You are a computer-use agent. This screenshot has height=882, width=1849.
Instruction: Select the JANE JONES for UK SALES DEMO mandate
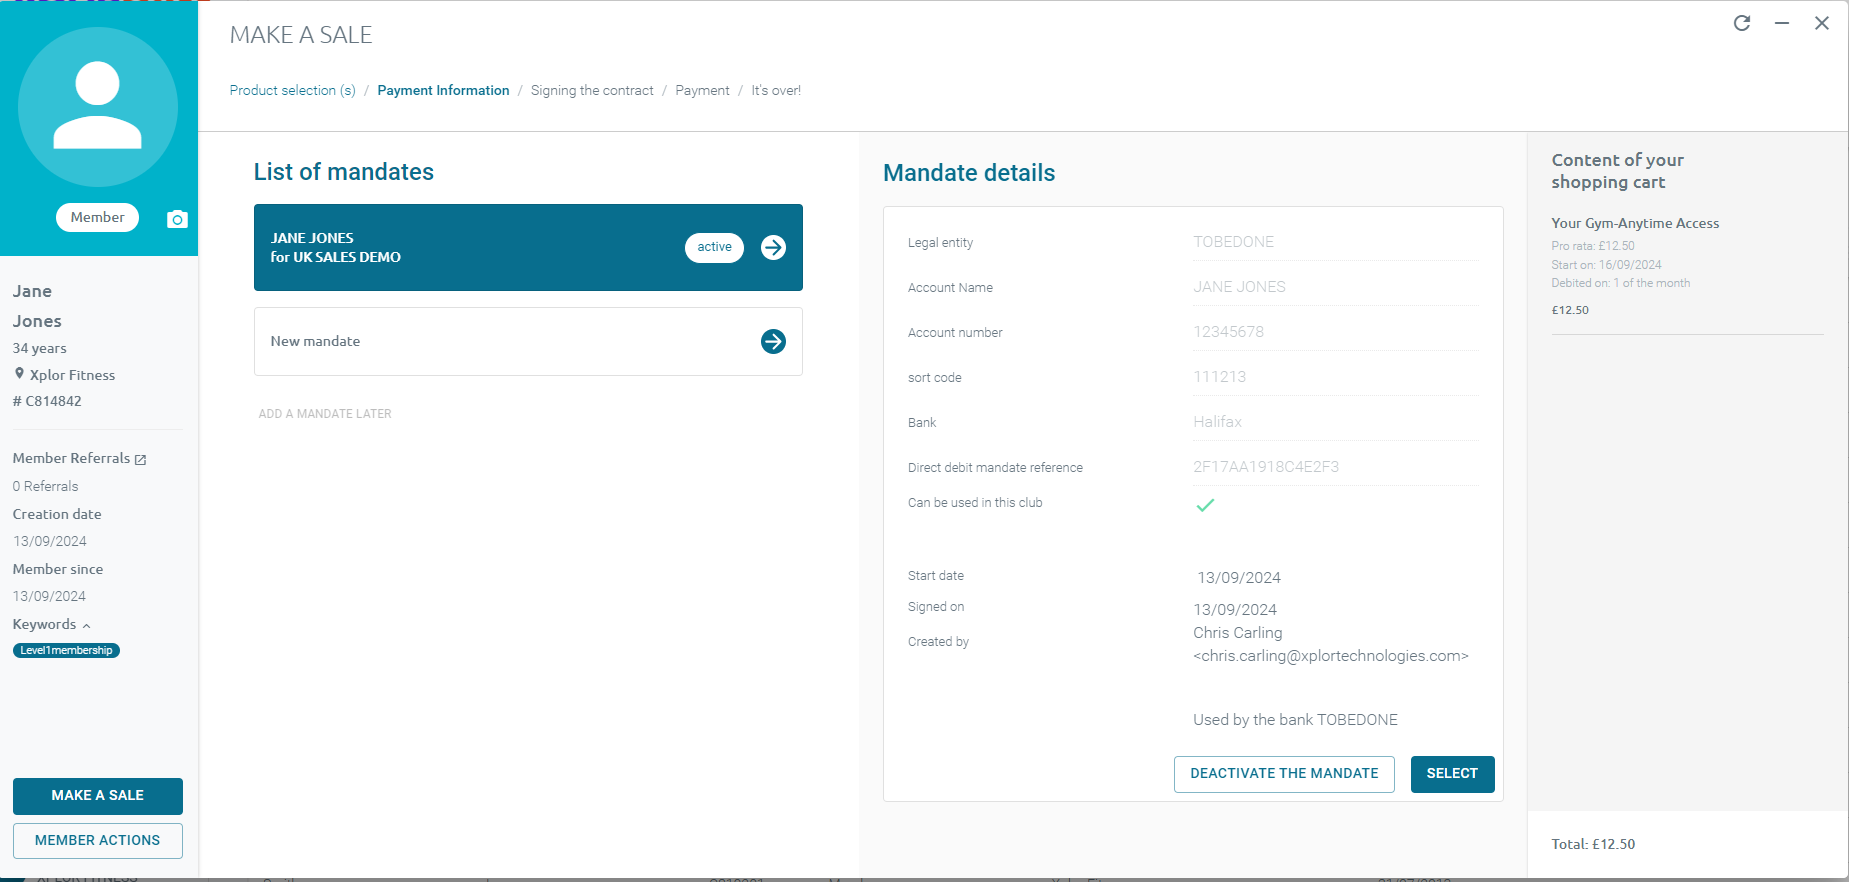(528, 247)
